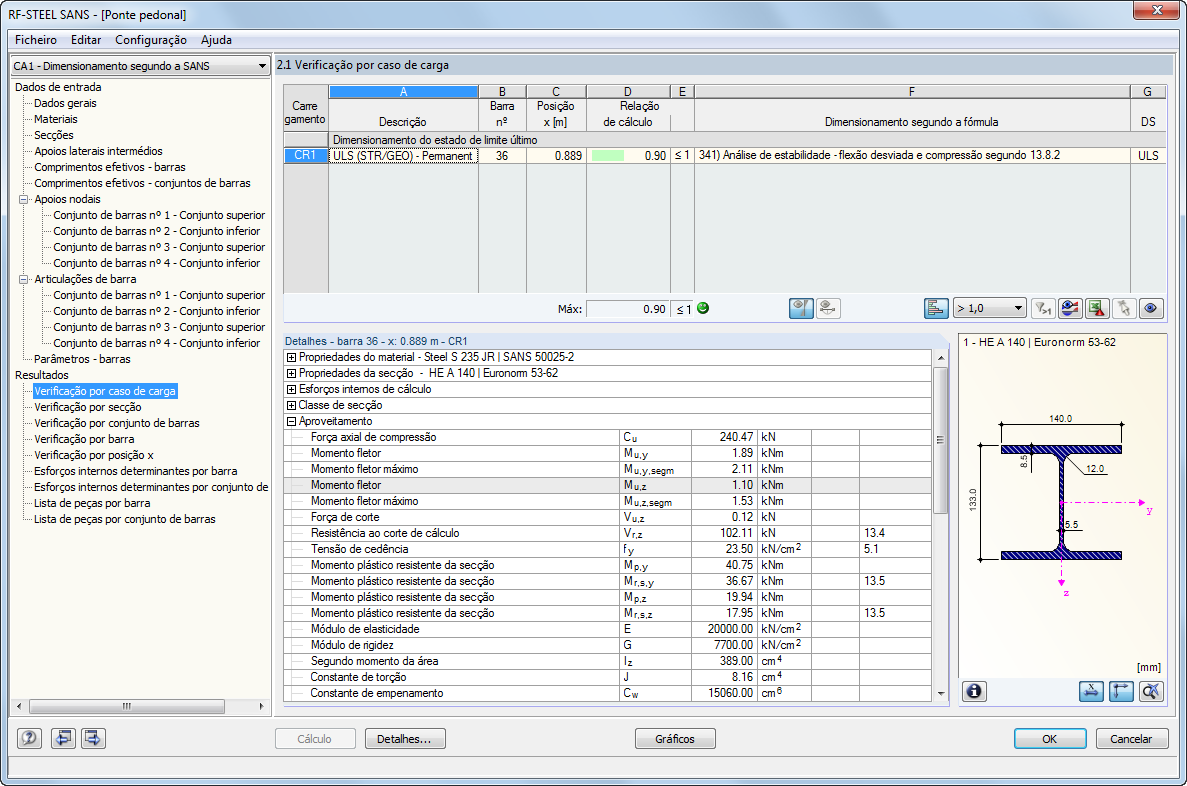Select the Módulo de elasticidade row
The image size is (1187, 786).
tap(608, 629)
